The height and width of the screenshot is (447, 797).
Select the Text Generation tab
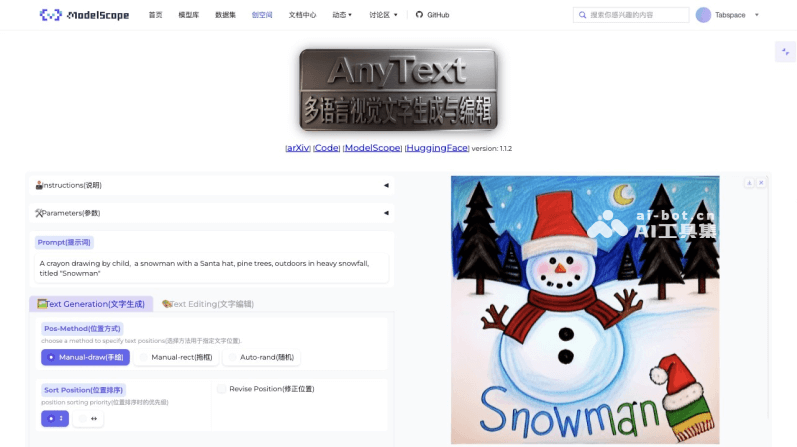(x=91, y=303)
